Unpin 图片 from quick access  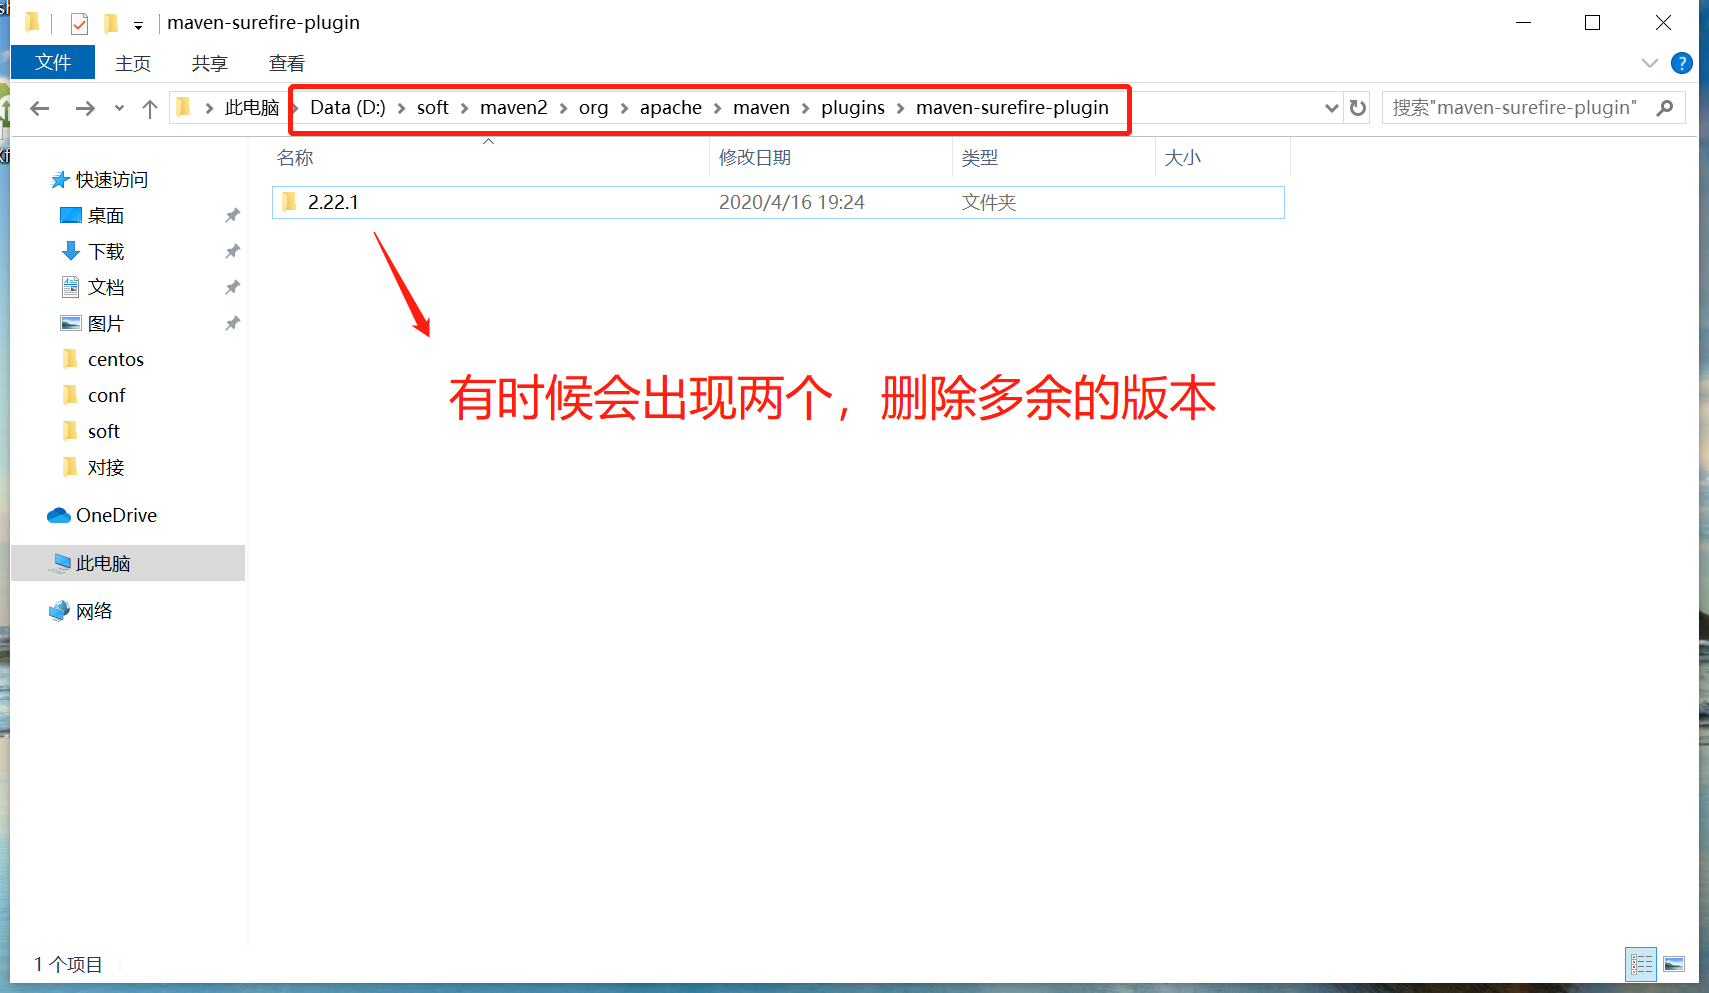[232, 323]
